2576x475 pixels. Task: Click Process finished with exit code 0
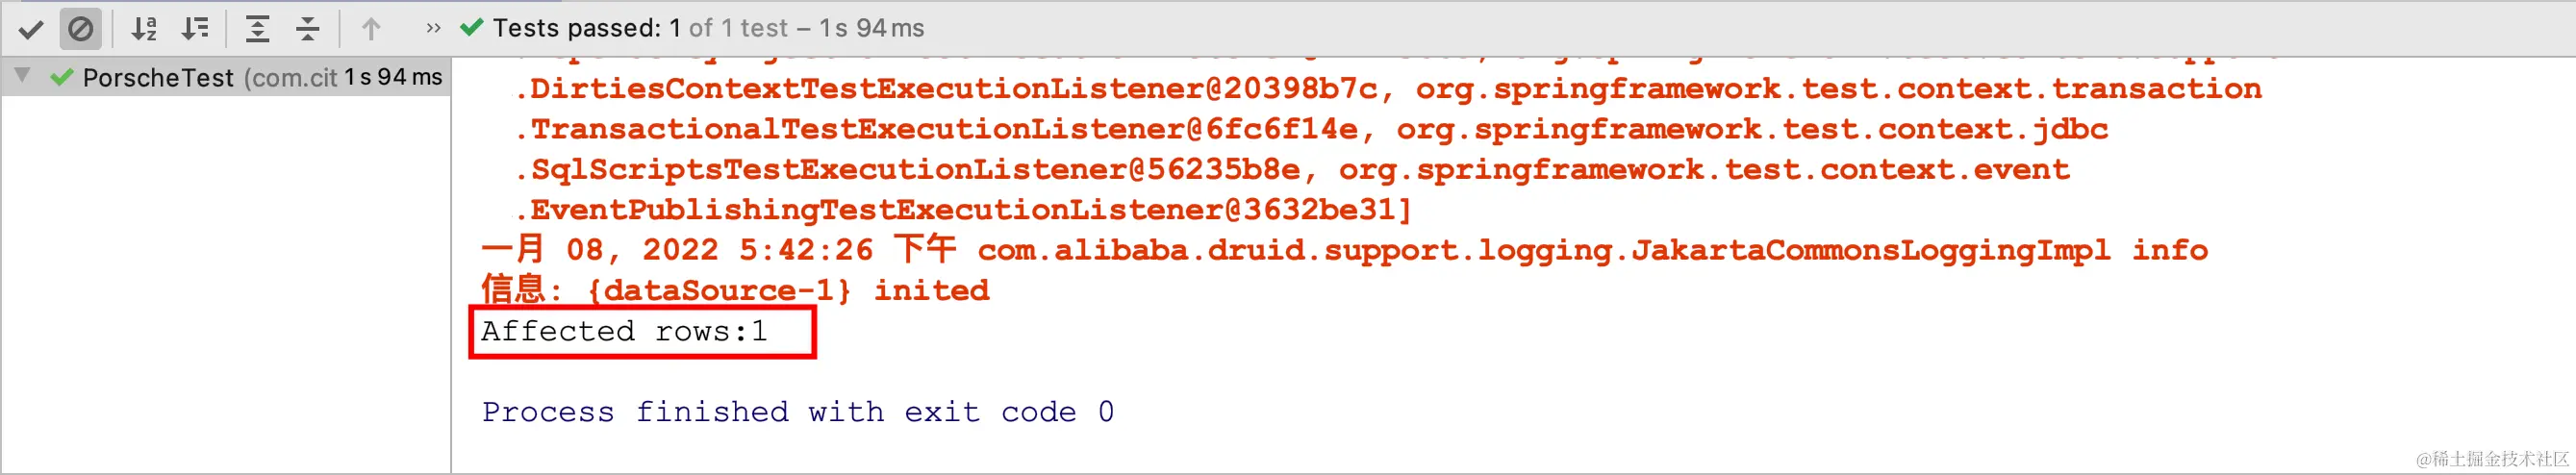(x=797, y=412)
